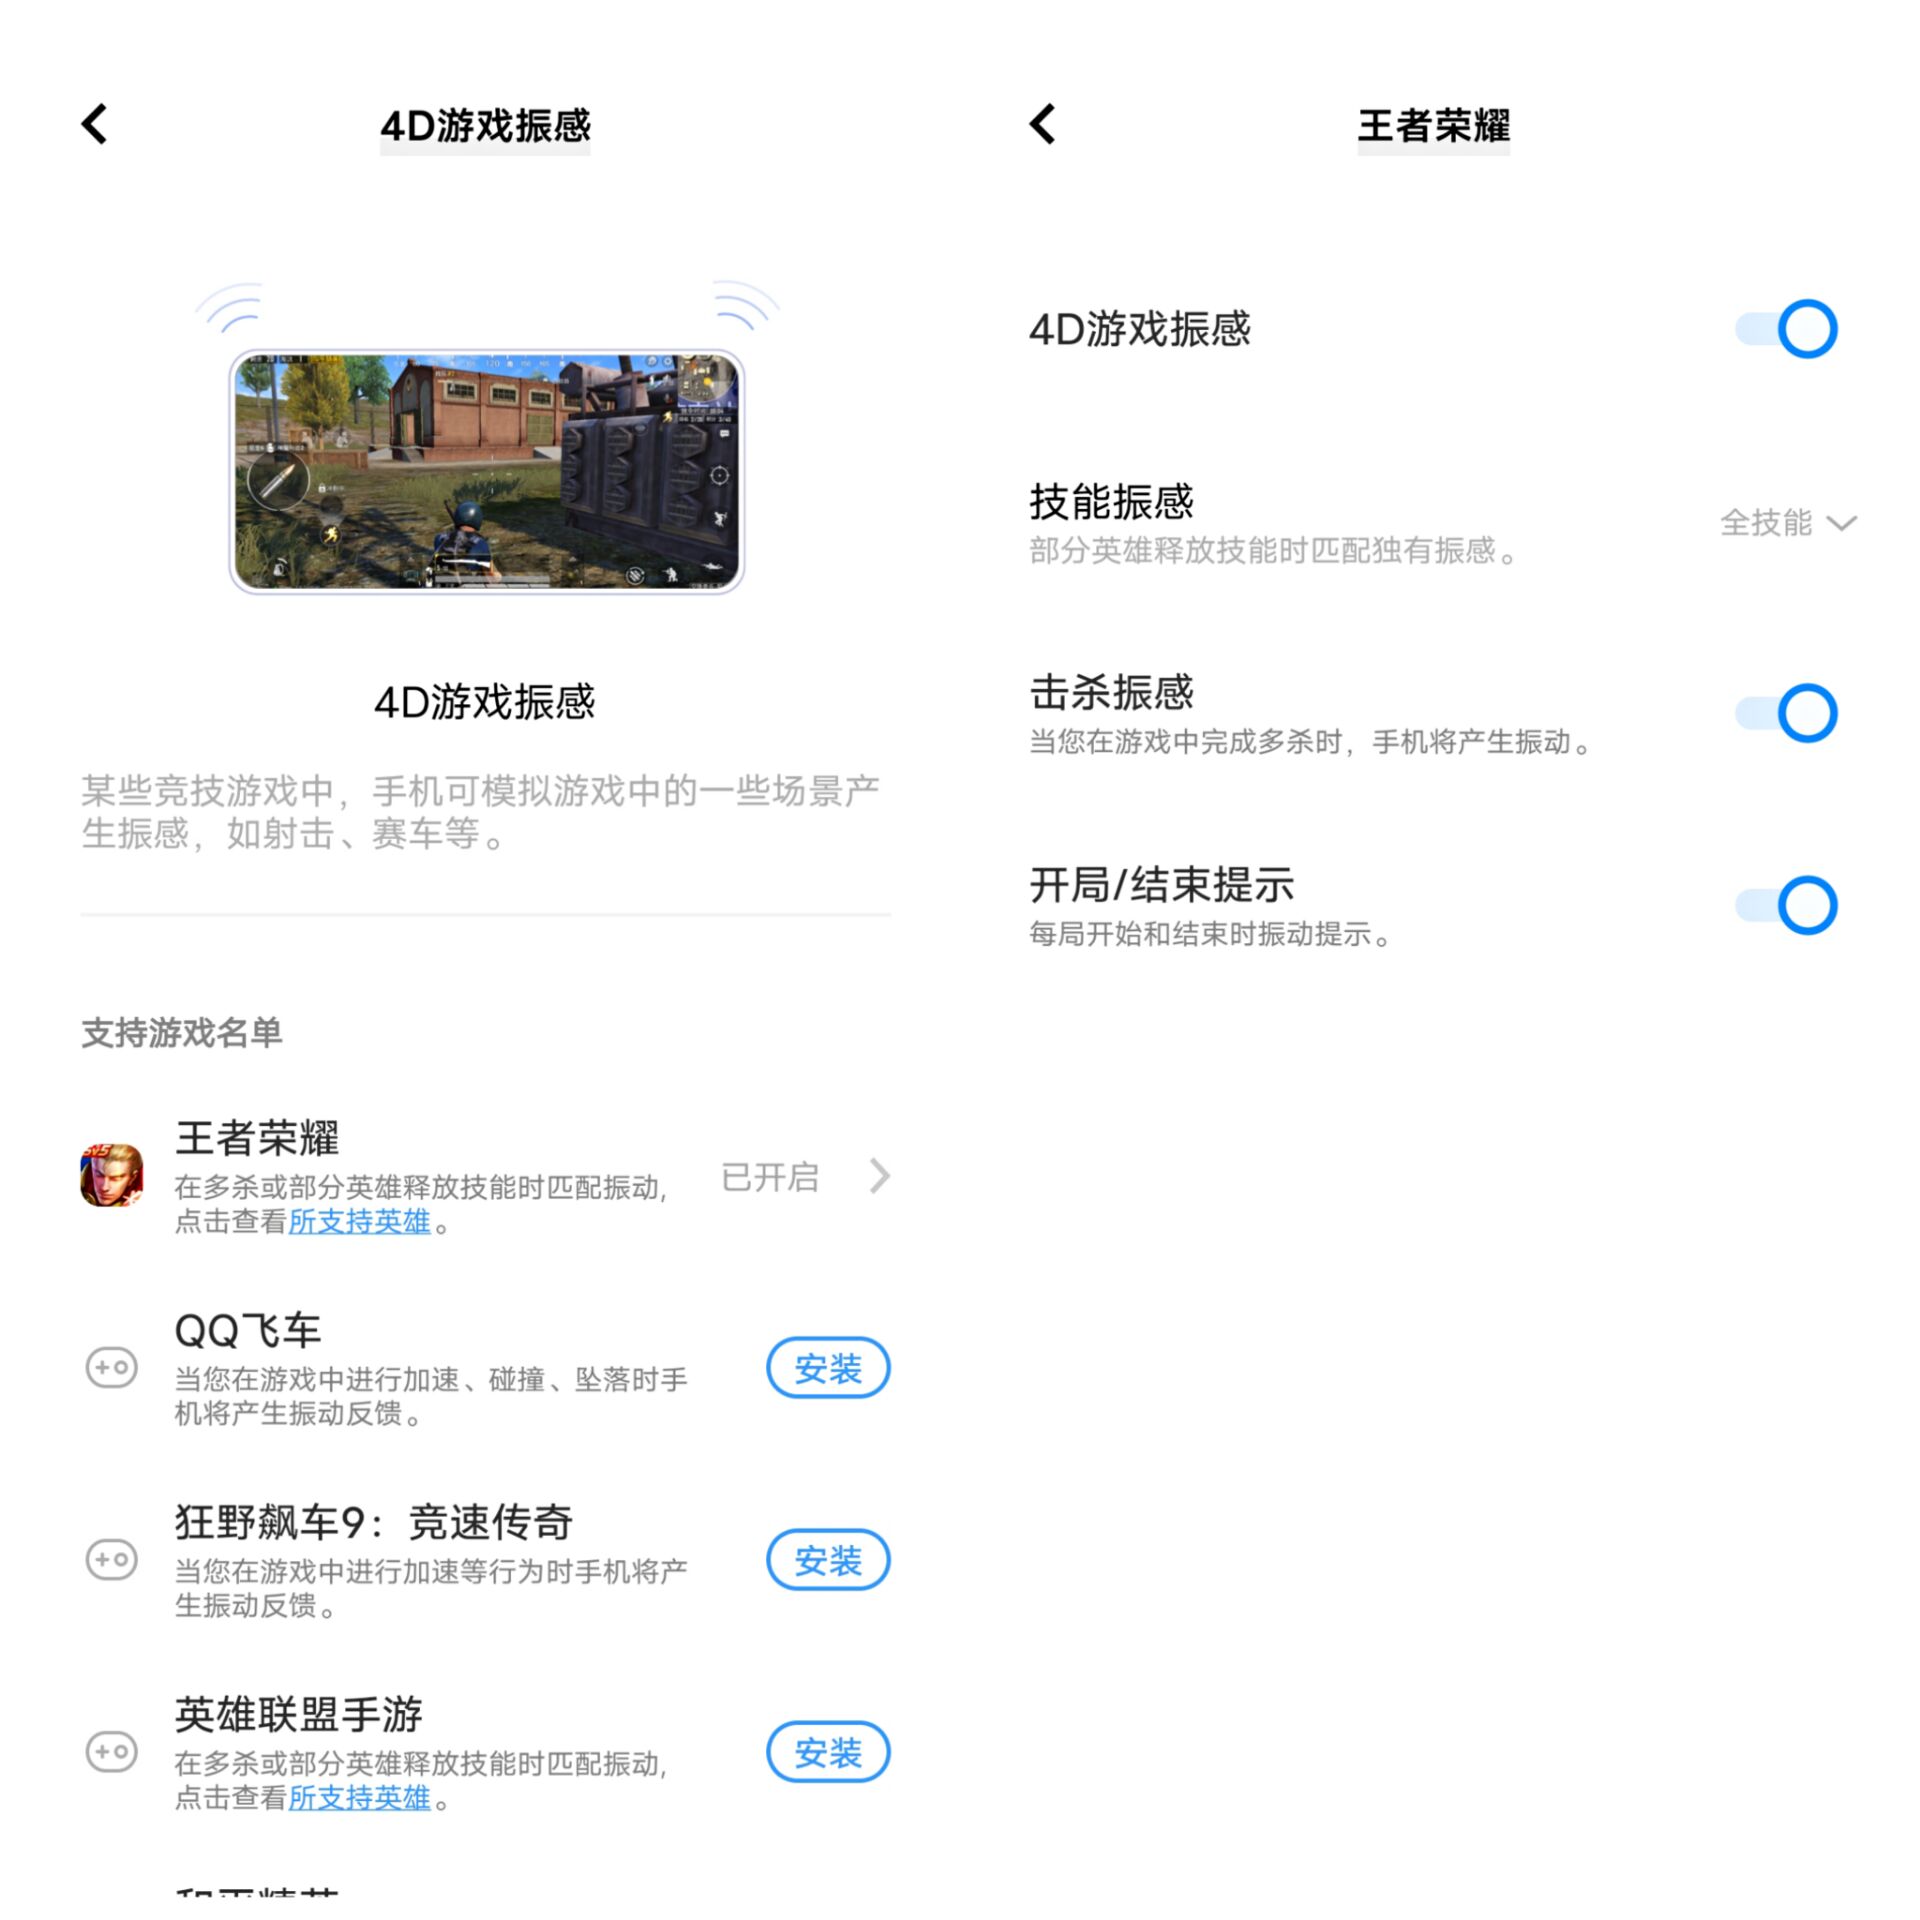
Task: Open the 全技能 dropdown for 技能振感
Action: click(x=1788, y=522)
